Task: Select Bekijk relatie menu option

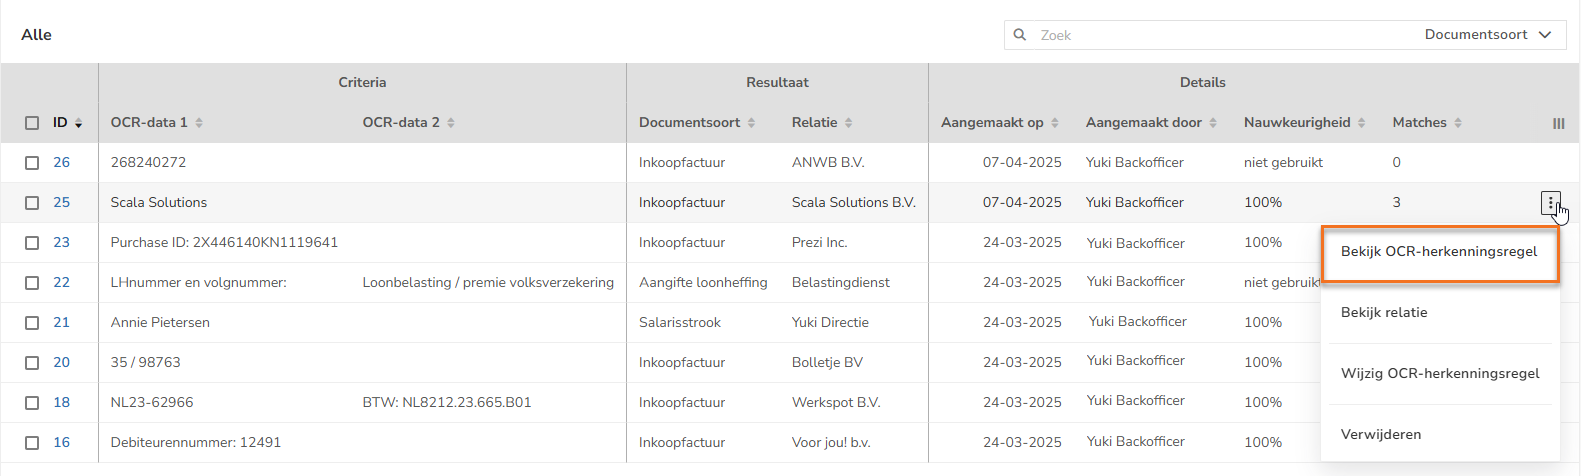Action: 1384,313
